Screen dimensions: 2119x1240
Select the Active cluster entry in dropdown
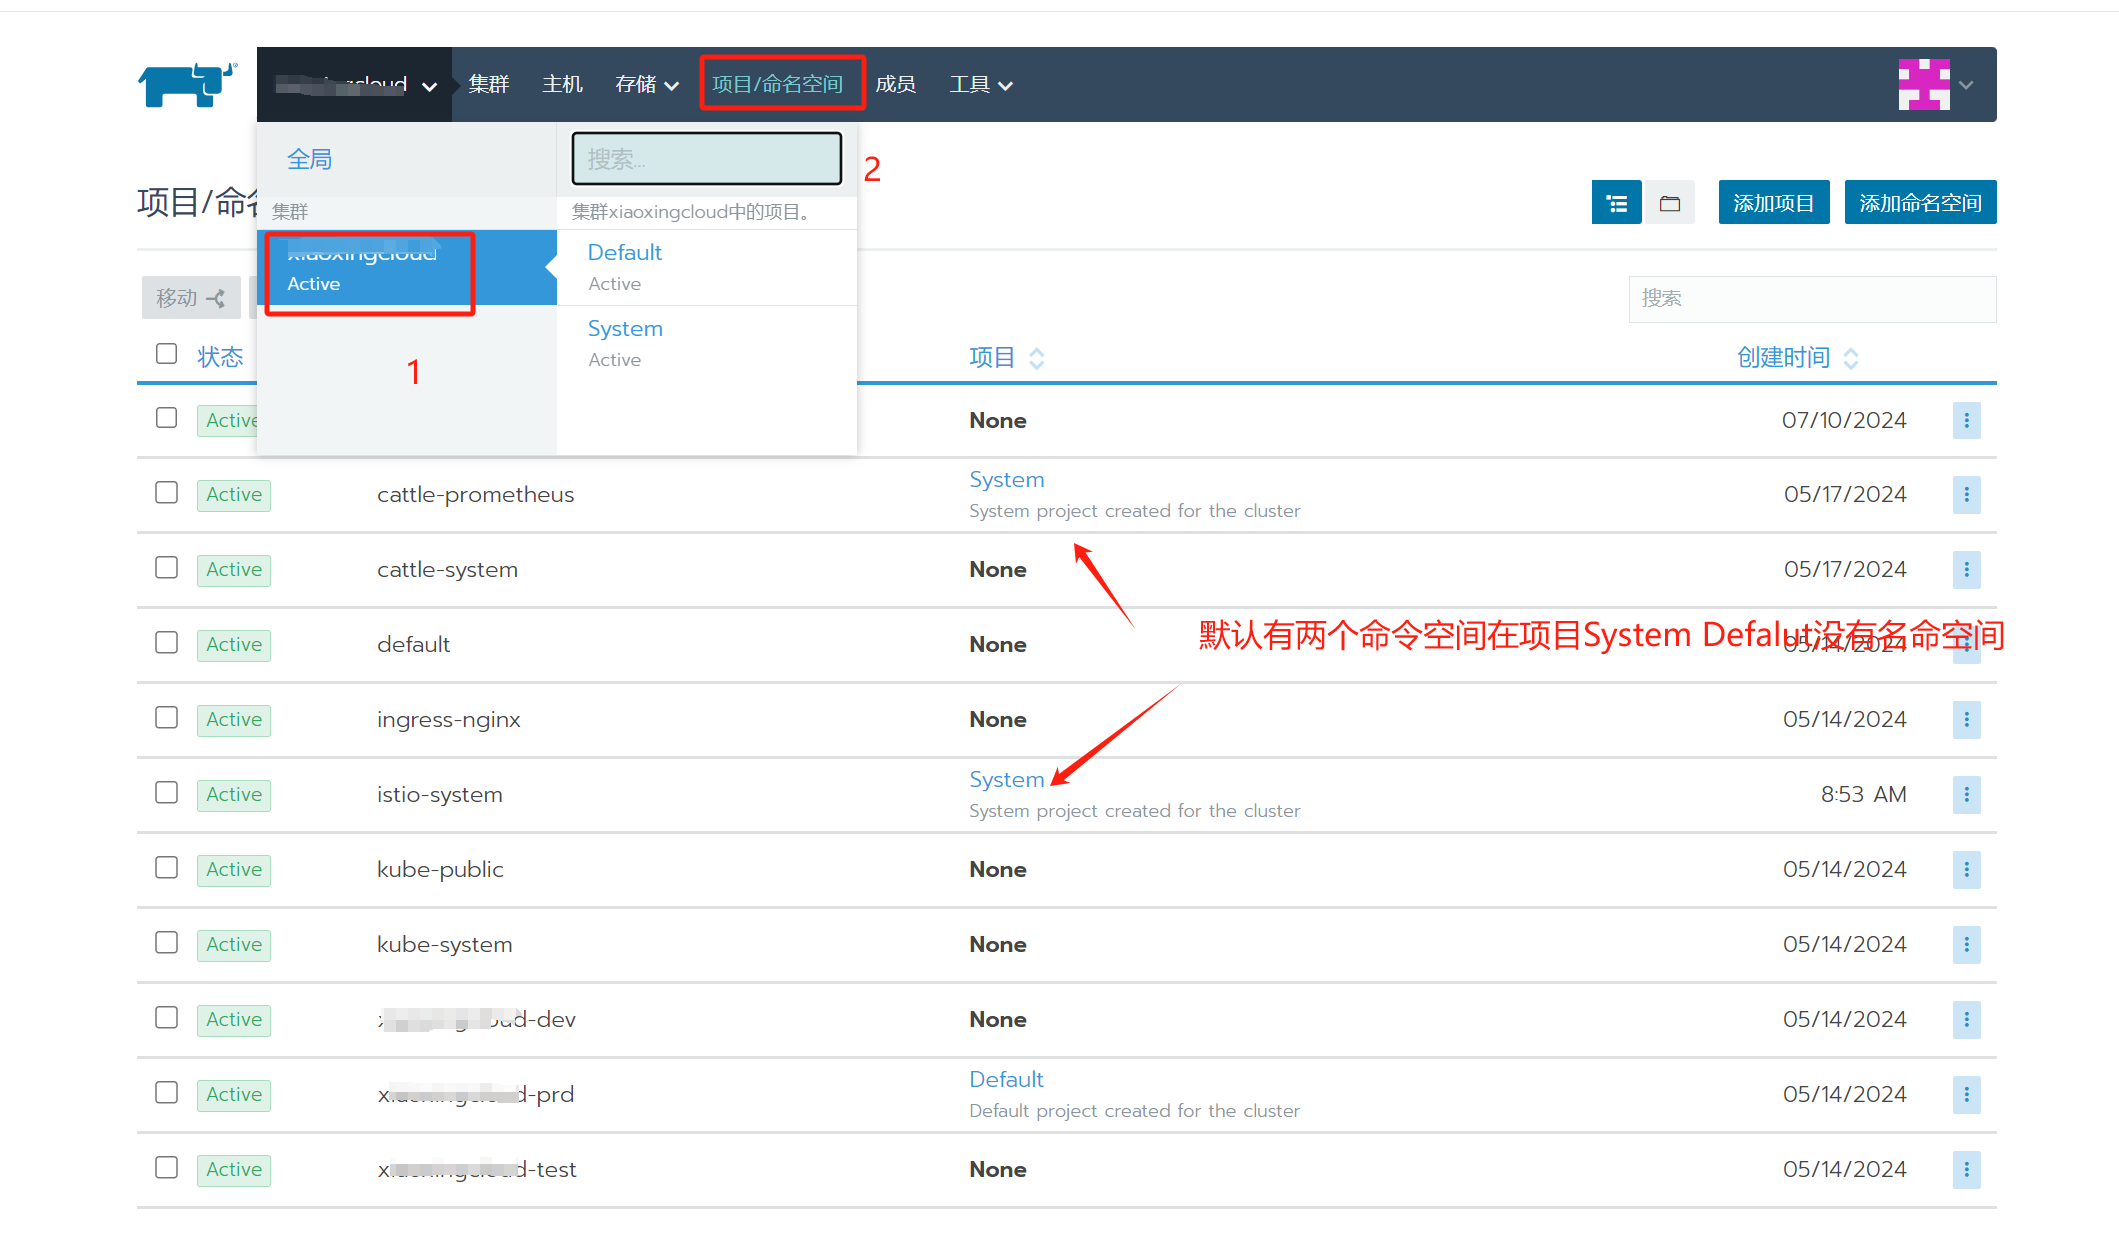click(x=406, y=268)
